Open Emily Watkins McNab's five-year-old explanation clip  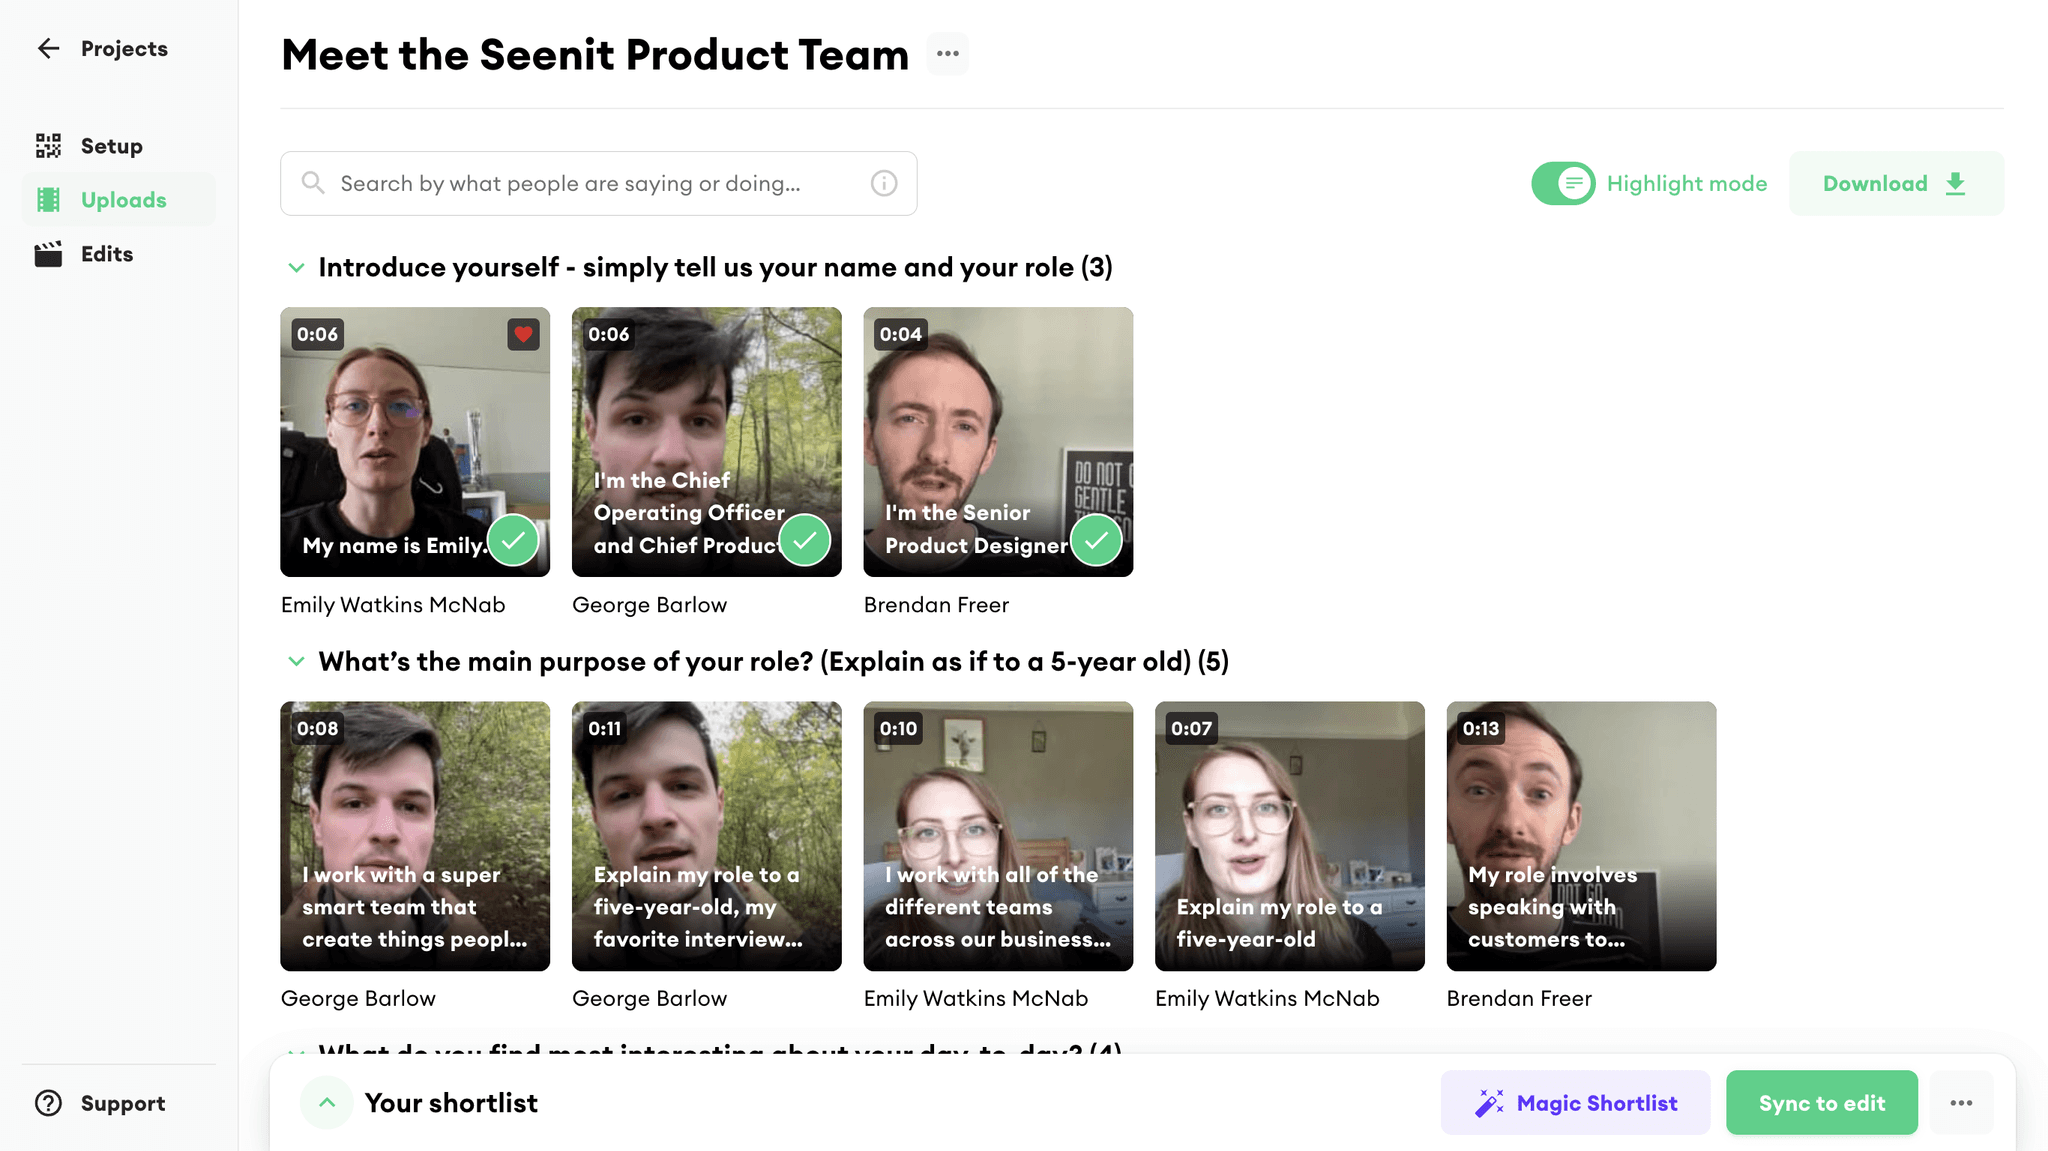click(x=1289, y=836)
